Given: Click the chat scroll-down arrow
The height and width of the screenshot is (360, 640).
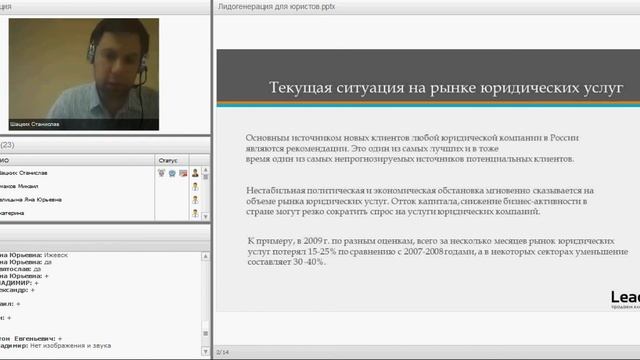Looking at the screenshot, I should point(206,351).
